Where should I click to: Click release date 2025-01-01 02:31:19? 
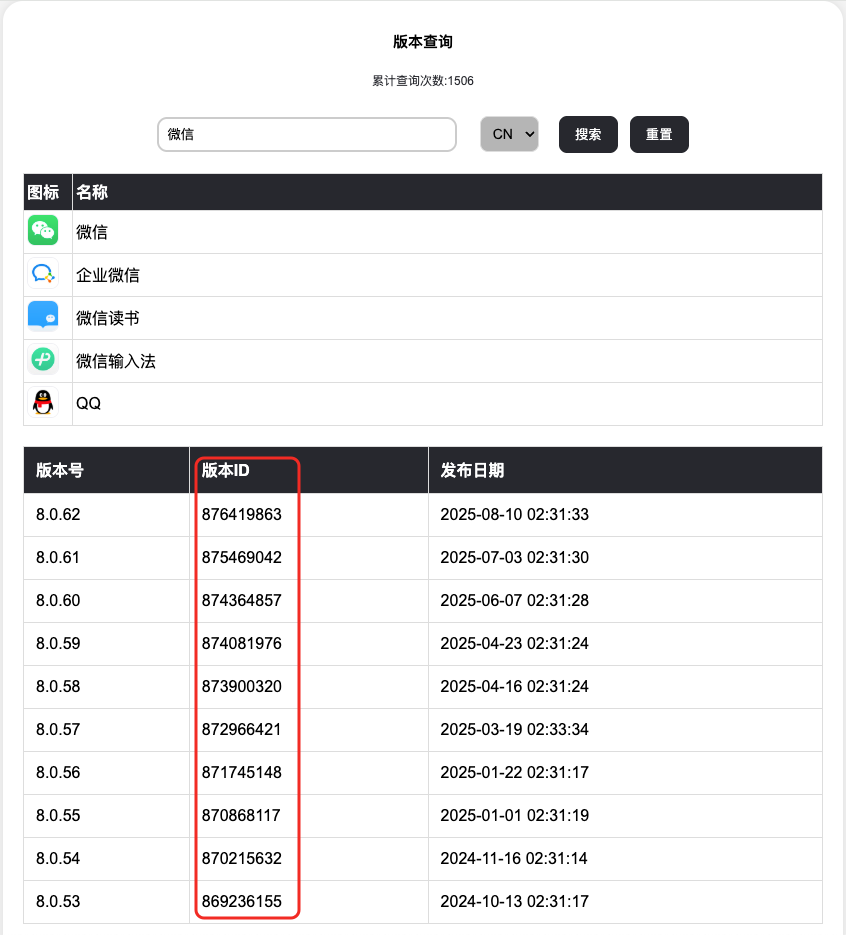click(x=515, y=815)
